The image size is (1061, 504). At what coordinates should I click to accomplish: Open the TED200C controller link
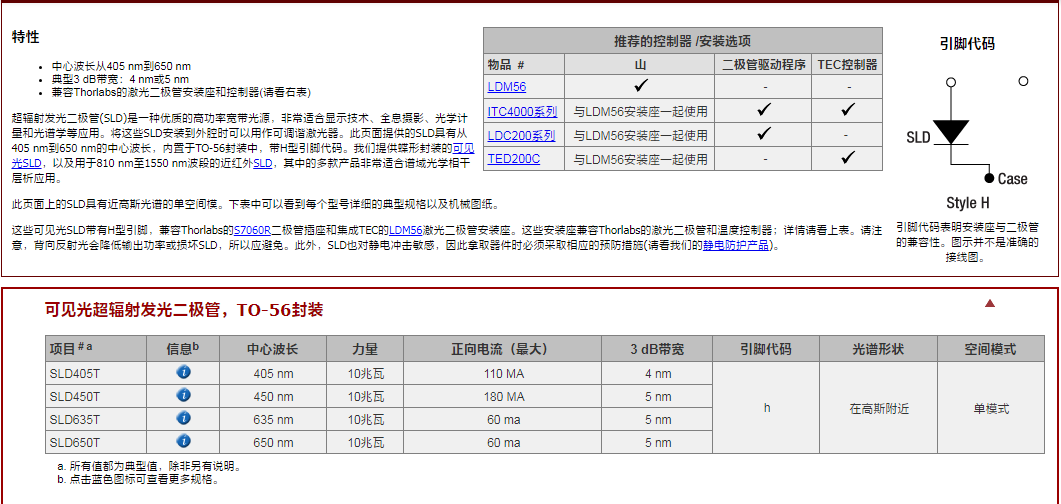pyautogui.click(x=513, y=158)
